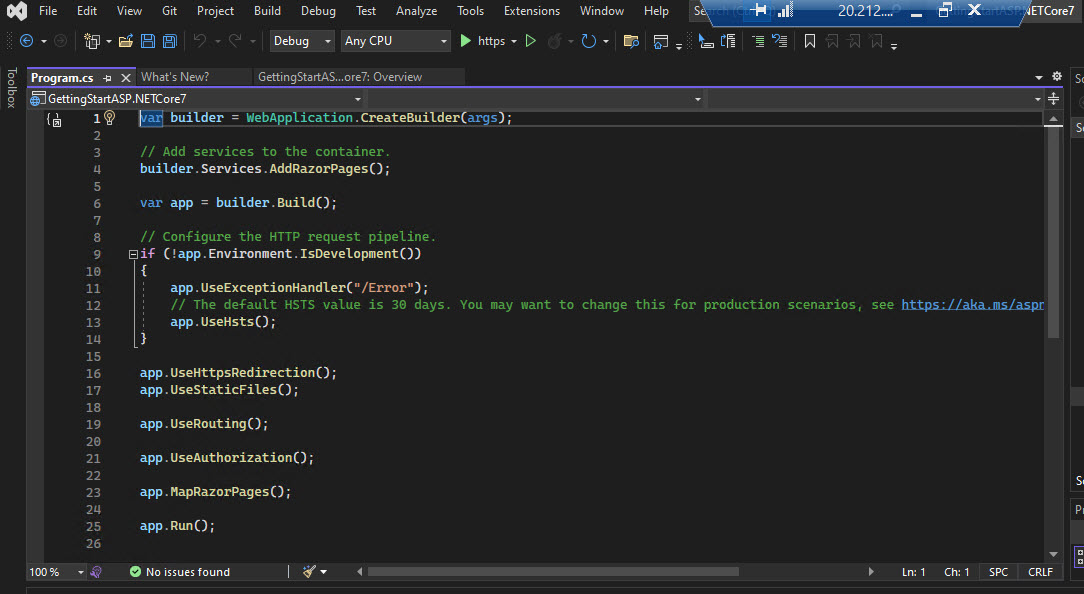1084x594 pixels.
Task: Open the Debug menu
Action: click(318, 11)
